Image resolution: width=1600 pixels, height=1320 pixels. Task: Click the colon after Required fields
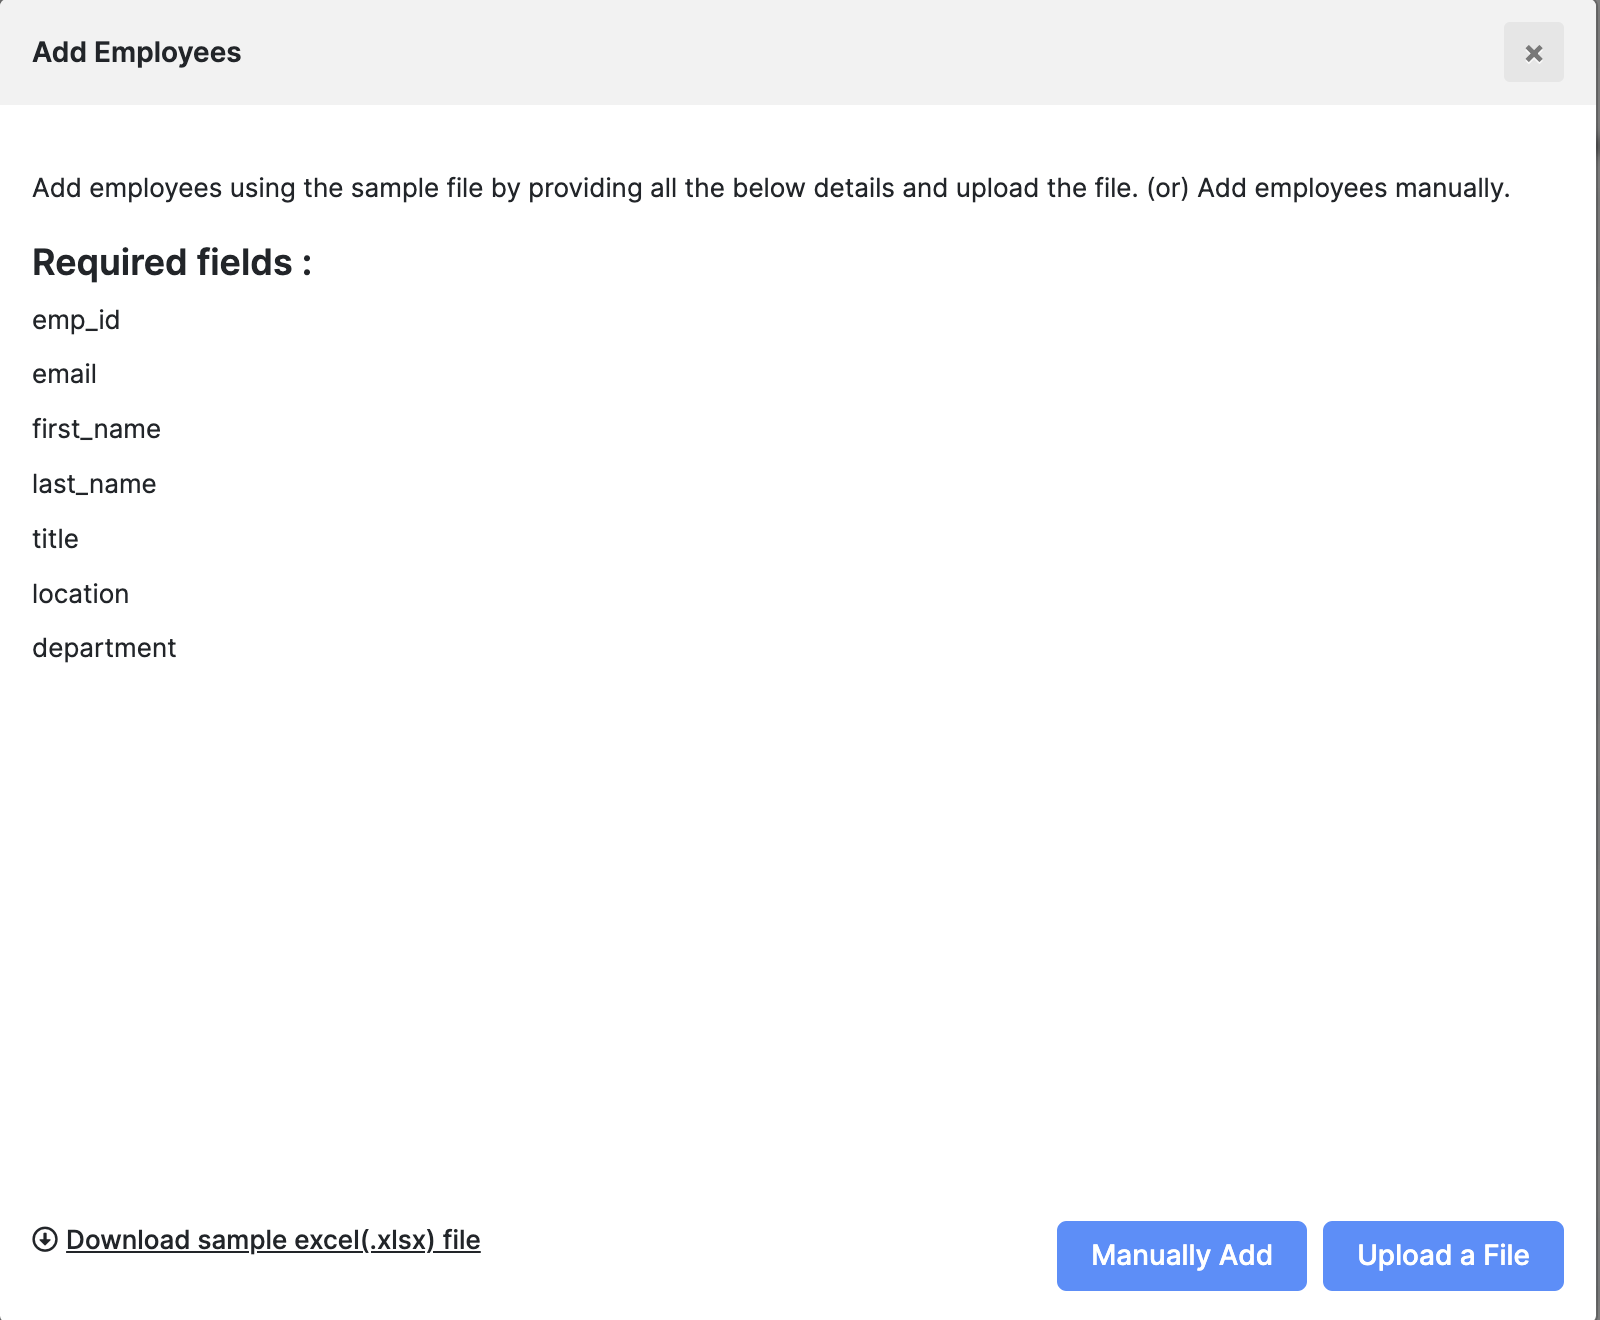click(307, 264)
